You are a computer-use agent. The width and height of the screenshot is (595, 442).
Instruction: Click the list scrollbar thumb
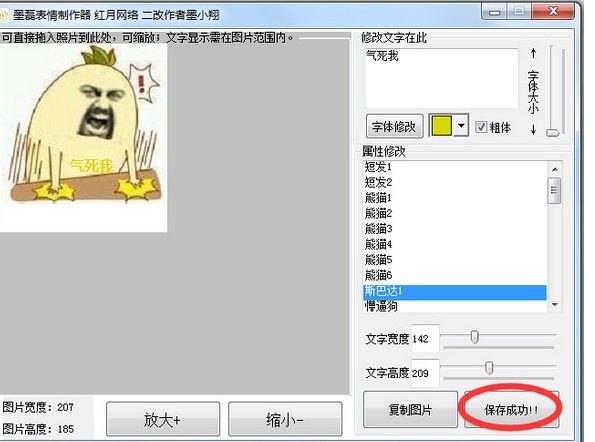555,190
